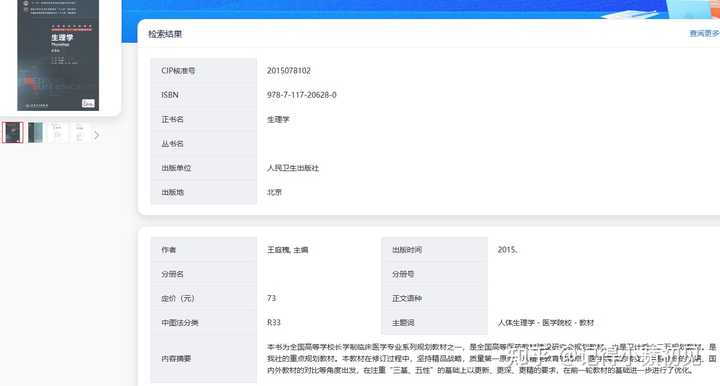Screen dimensions: 720x386
Task: Select the second cover thumbnail
Action: click(x=35, y=133)
